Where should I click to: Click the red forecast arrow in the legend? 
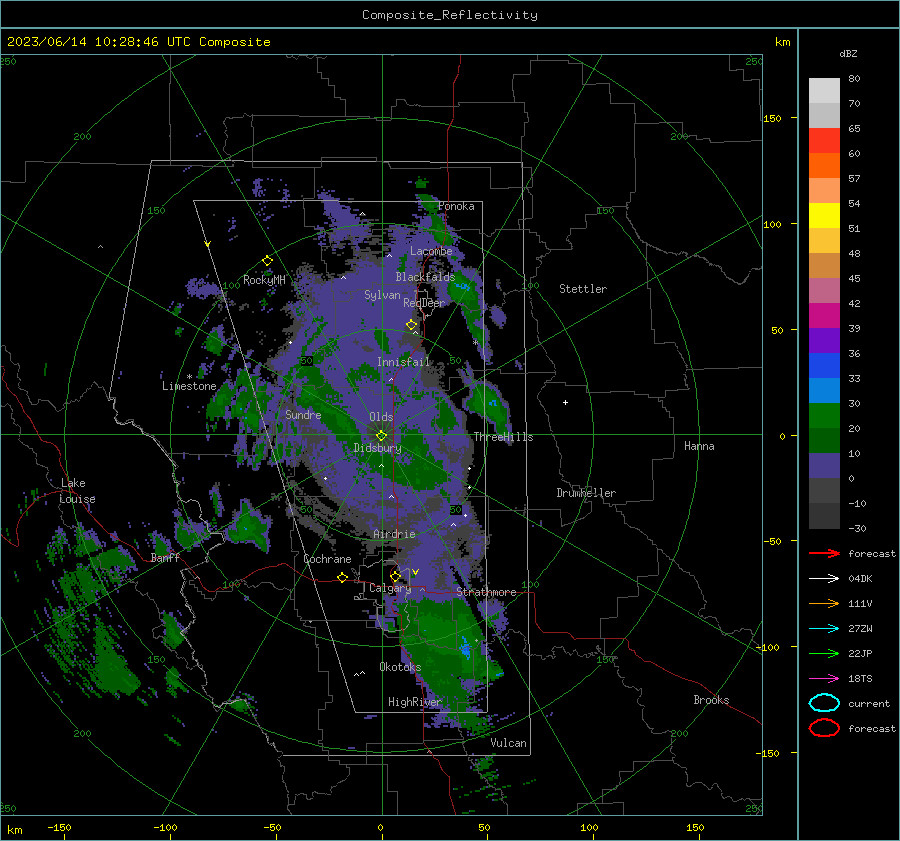(824, 553)
